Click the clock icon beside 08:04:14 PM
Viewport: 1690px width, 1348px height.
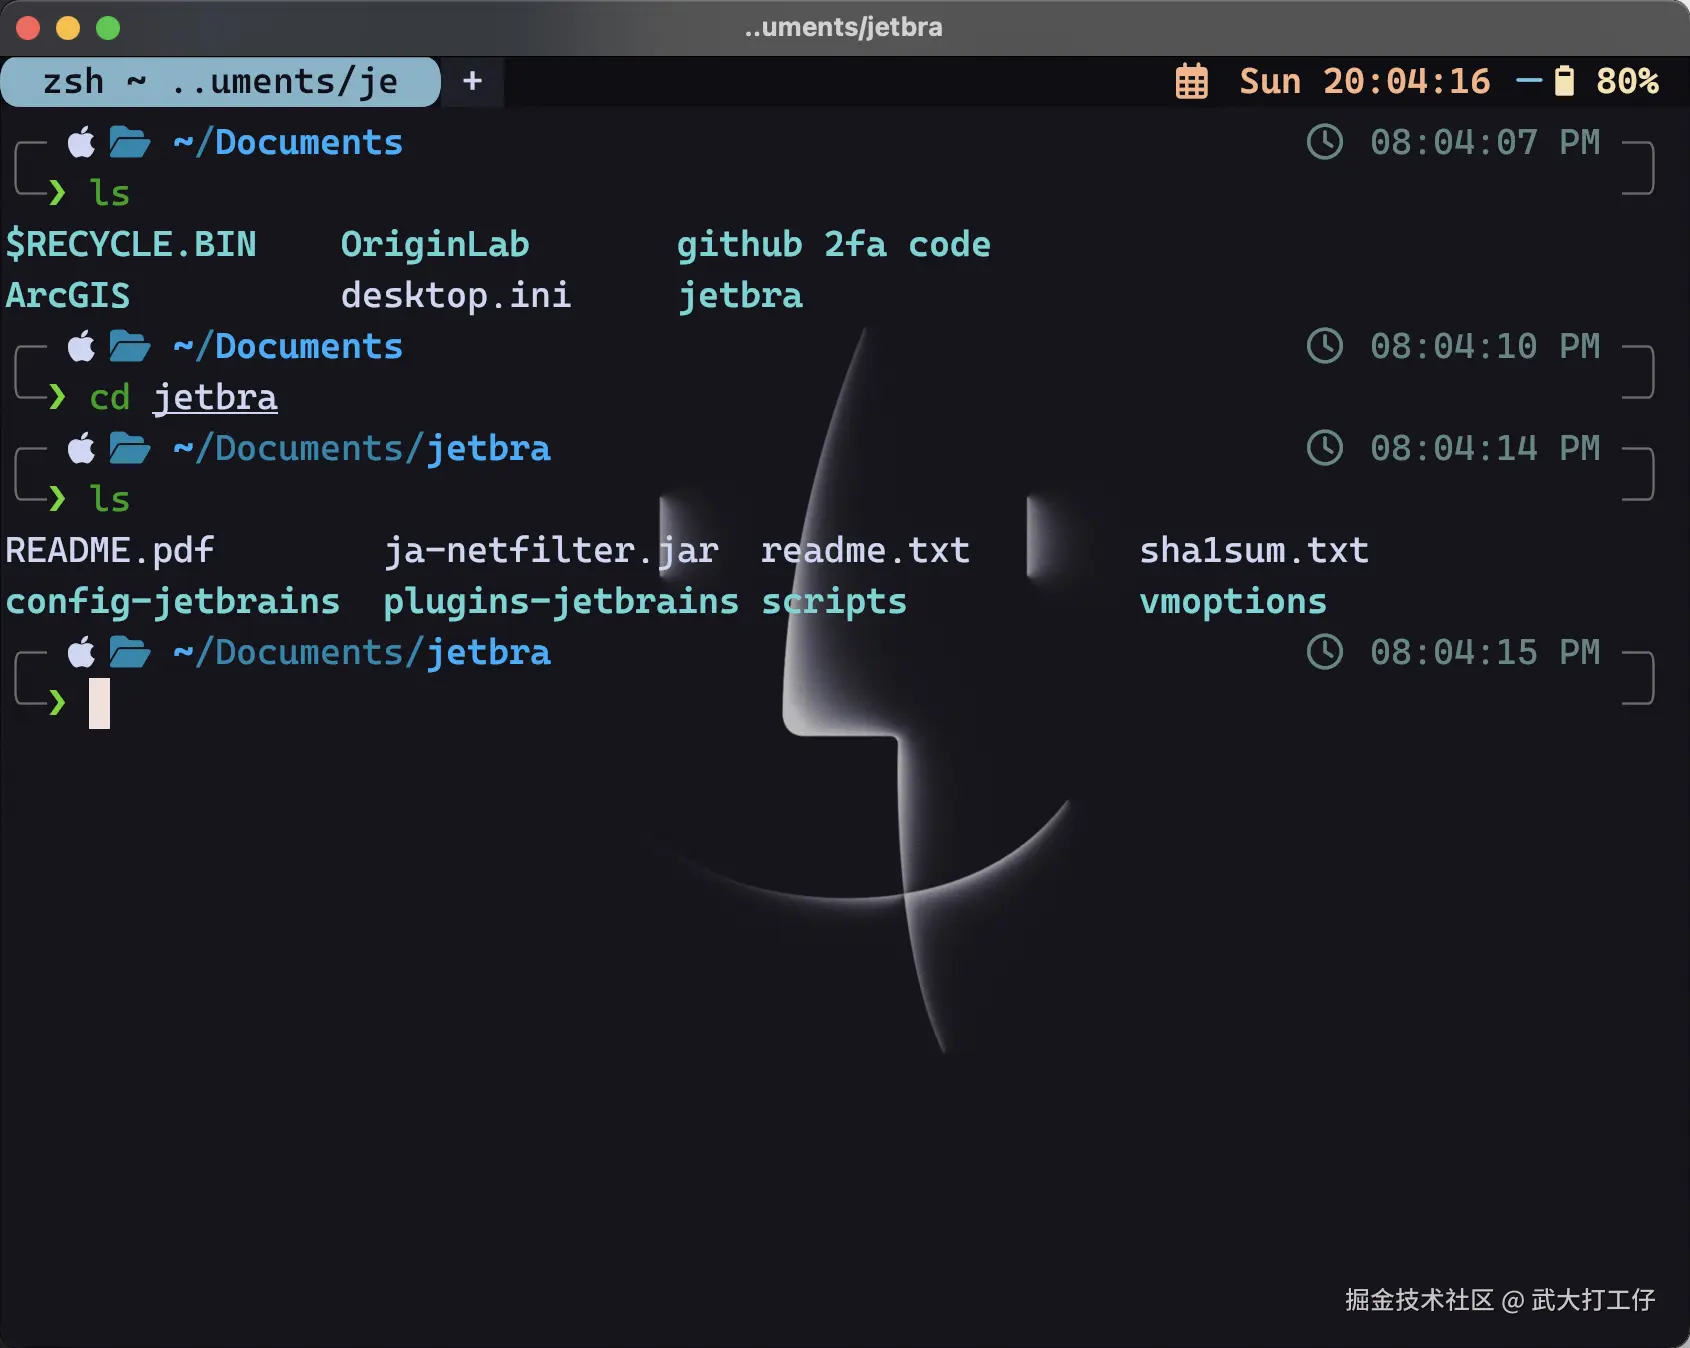pos(1325,448)
